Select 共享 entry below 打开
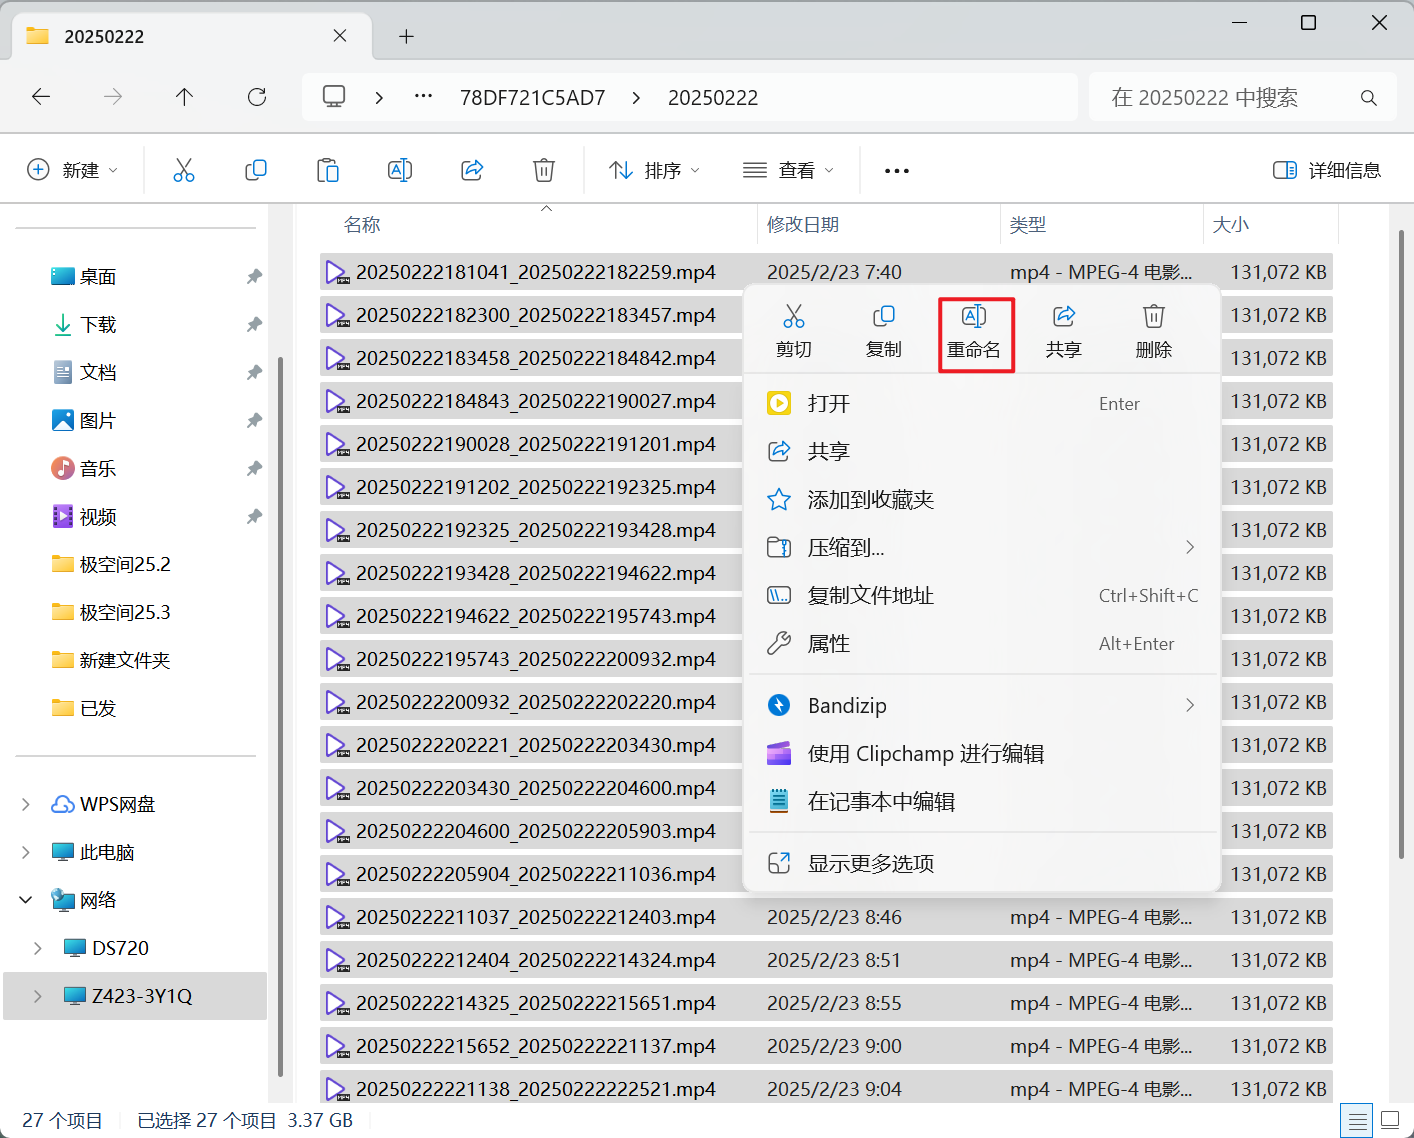Viewport: 1414px width, 1138px height. coord(982,452)
